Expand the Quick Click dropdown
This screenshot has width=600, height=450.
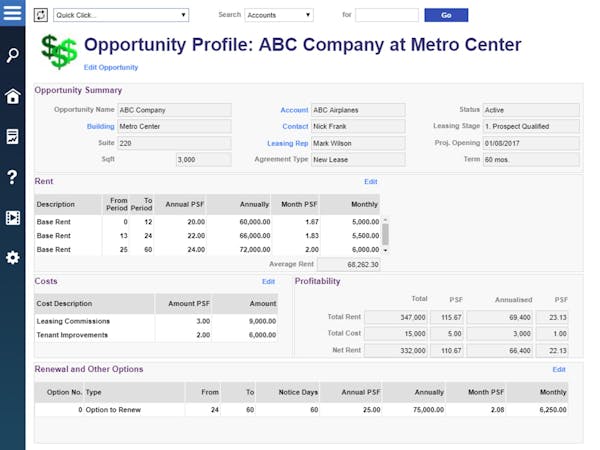point(121,15)
